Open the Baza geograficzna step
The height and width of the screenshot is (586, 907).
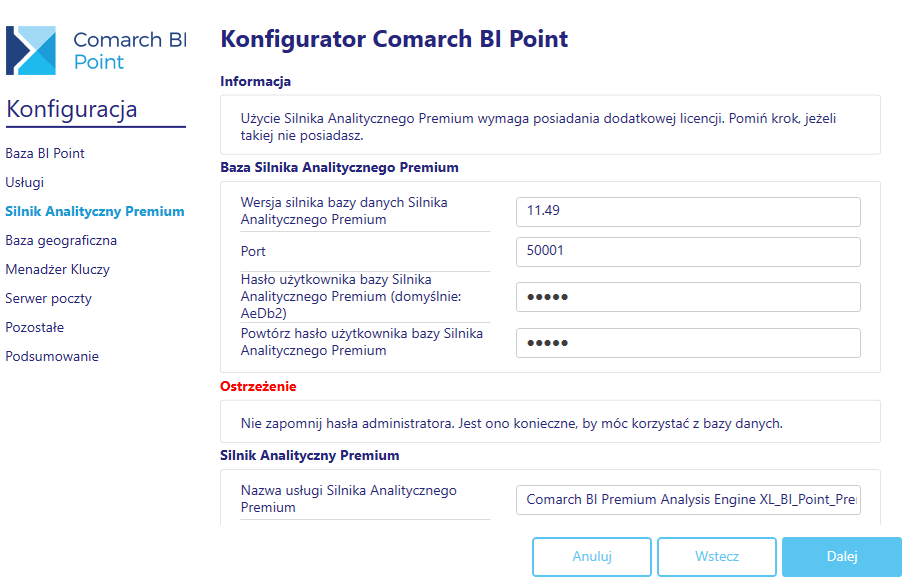click(x=61, y=240)
